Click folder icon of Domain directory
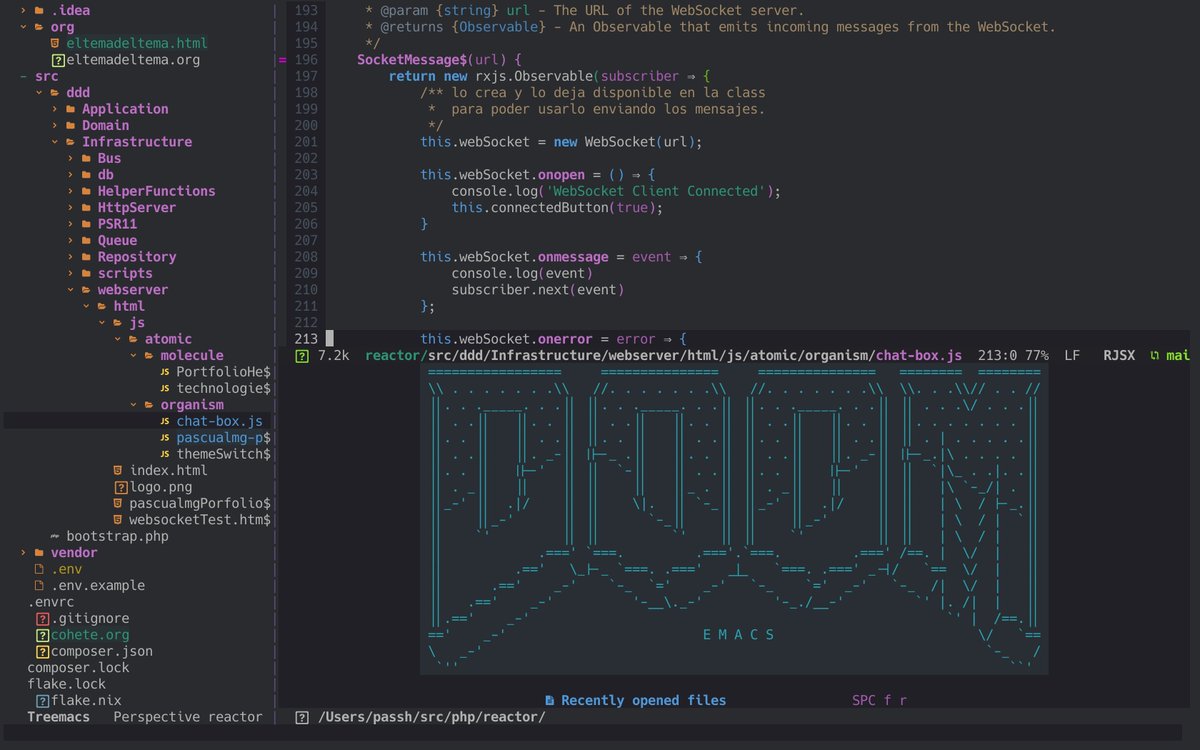Viewport: 1200px width, 750px height. [x=70, y=126]
